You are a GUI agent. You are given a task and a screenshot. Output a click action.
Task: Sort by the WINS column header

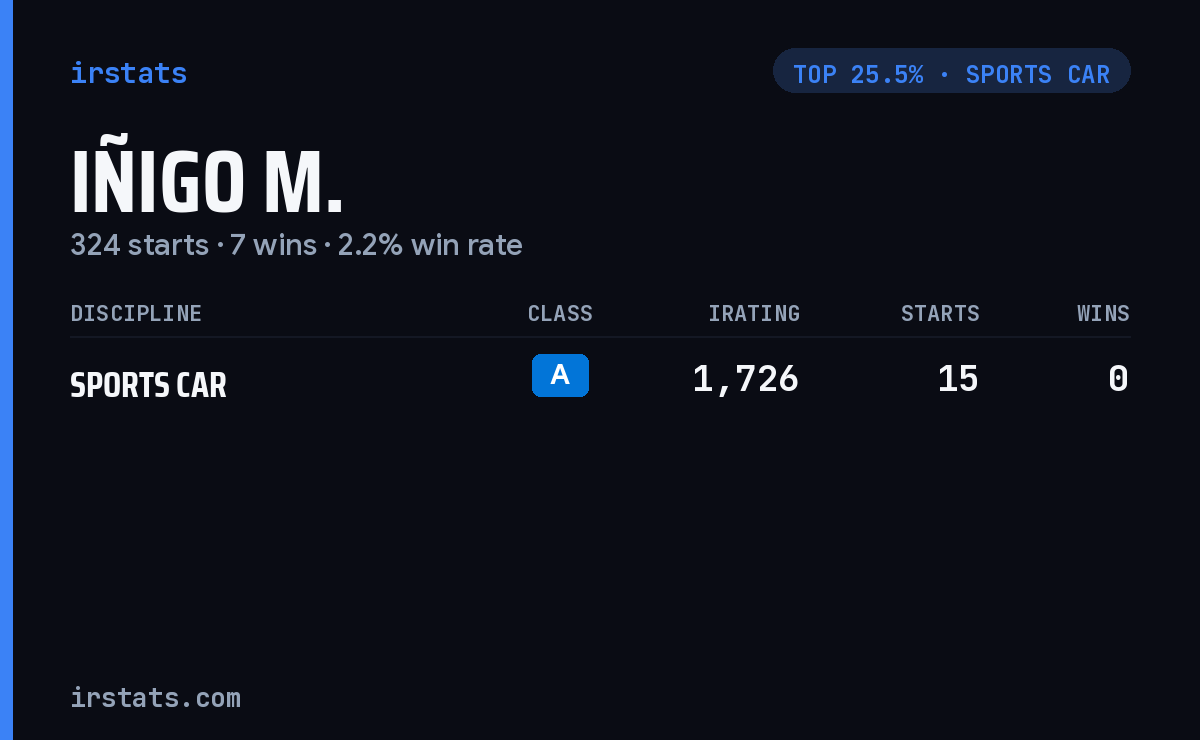(1103, 314)
